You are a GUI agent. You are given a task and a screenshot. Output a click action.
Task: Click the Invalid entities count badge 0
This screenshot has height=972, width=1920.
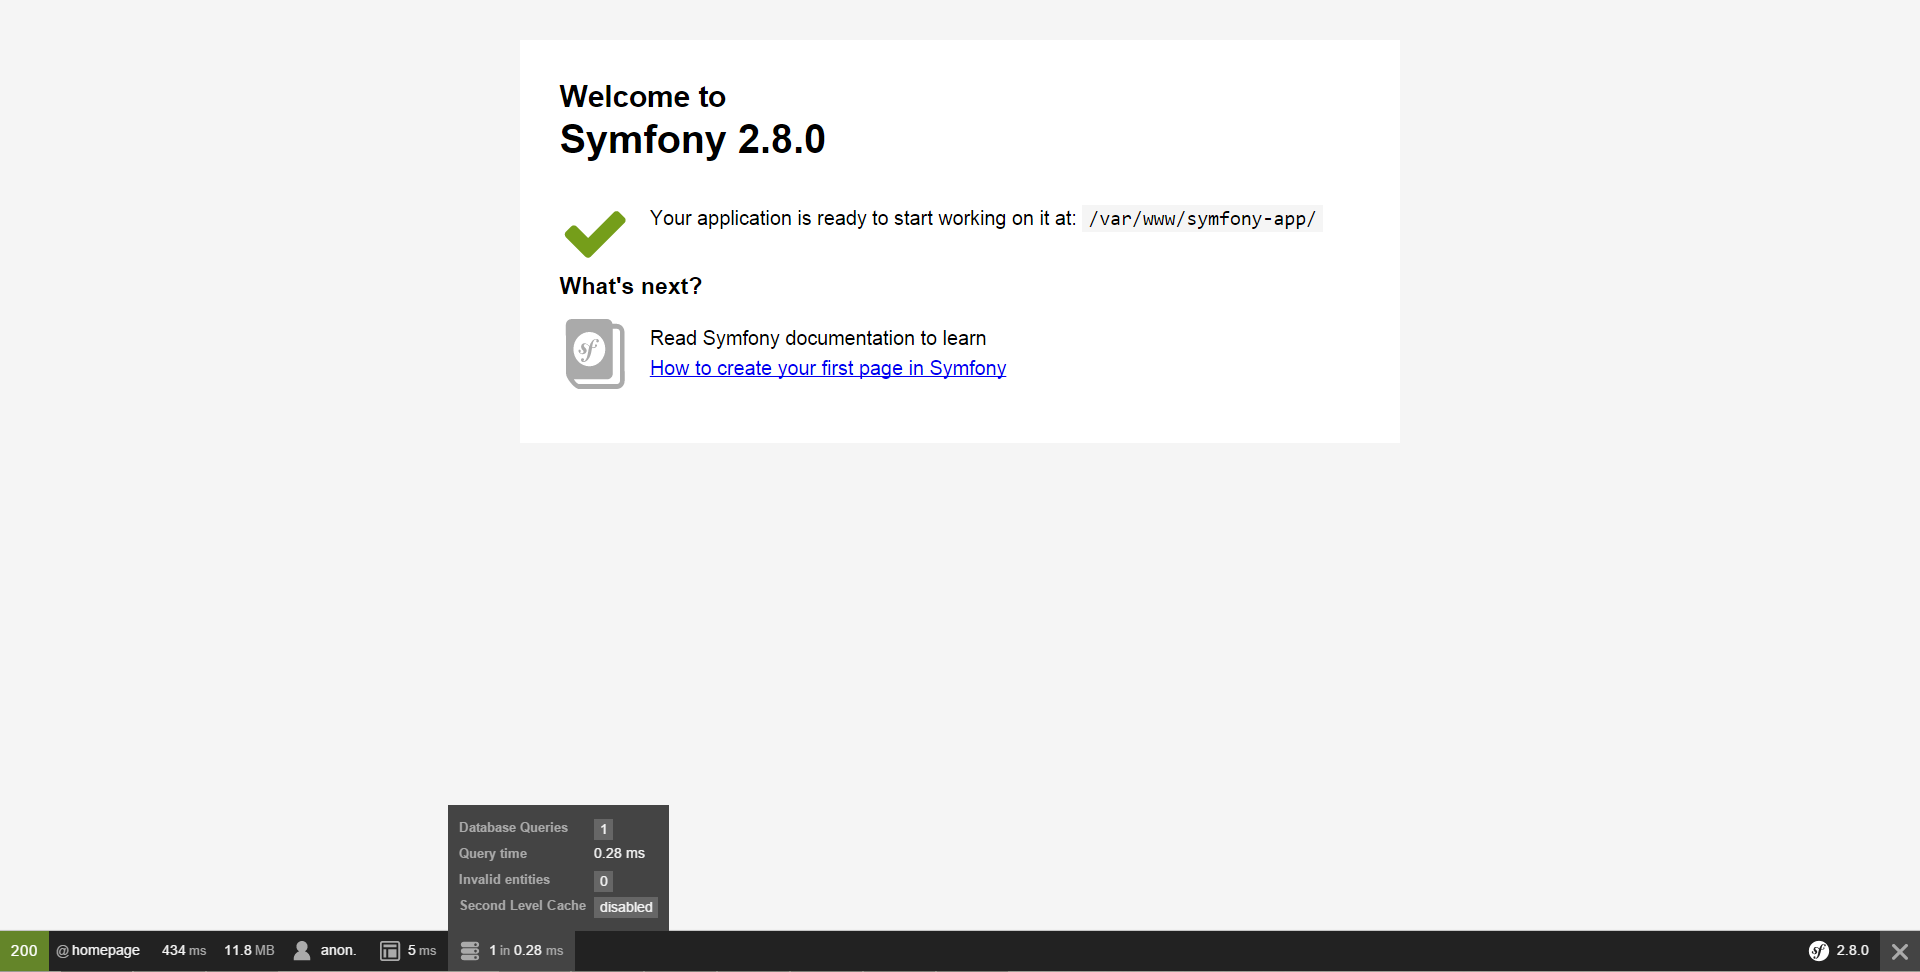tap(603, 881)
